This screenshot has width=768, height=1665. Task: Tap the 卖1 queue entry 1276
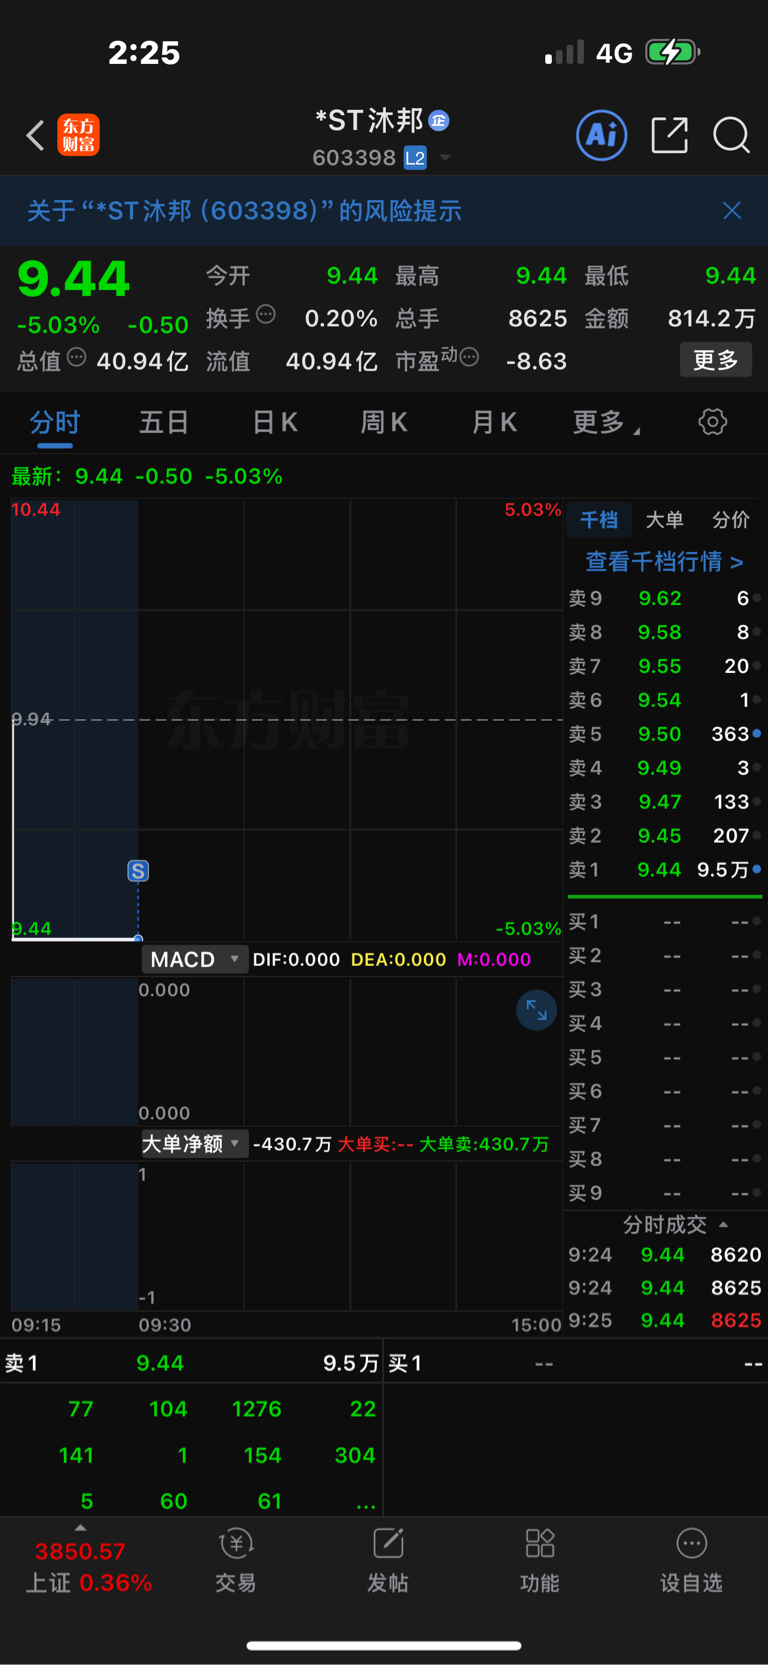pyautogui.click(x=256, y=1409)
